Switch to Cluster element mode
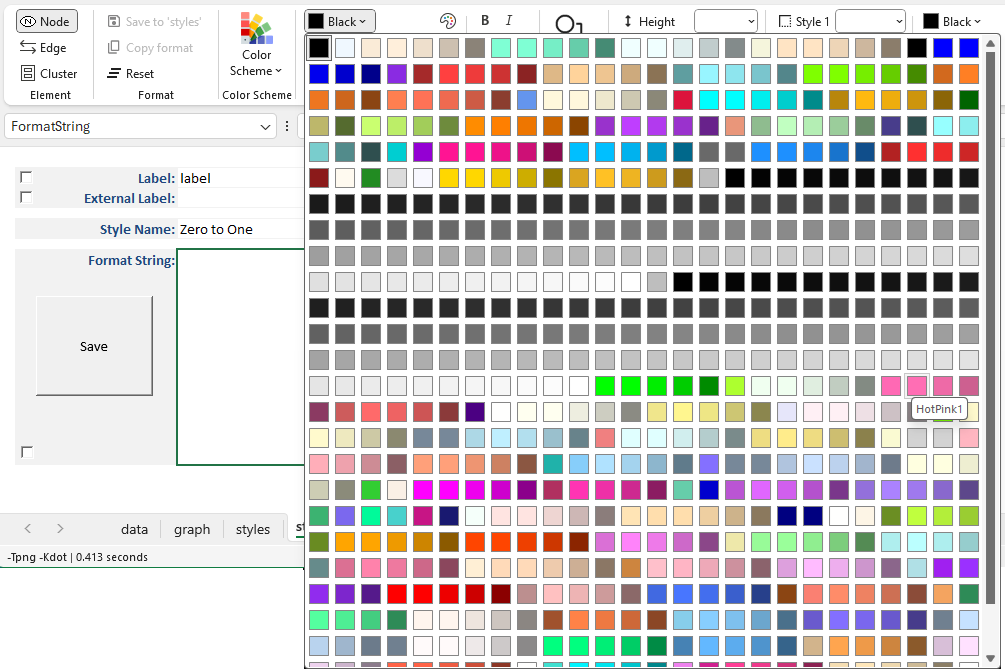The height and width of the screenshot is (672, 1005). 49,73
